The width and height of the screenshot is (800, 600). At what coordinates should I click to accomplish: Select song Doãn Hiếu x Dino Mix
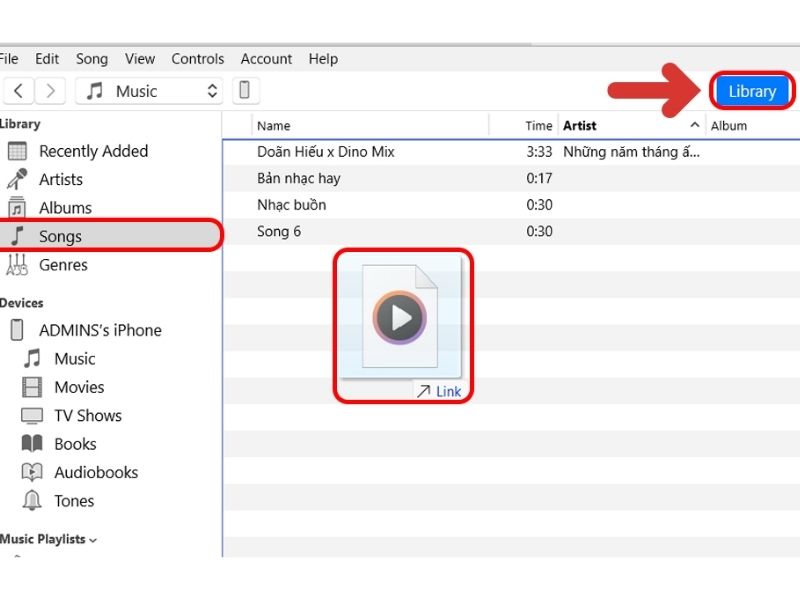point(326,152)
